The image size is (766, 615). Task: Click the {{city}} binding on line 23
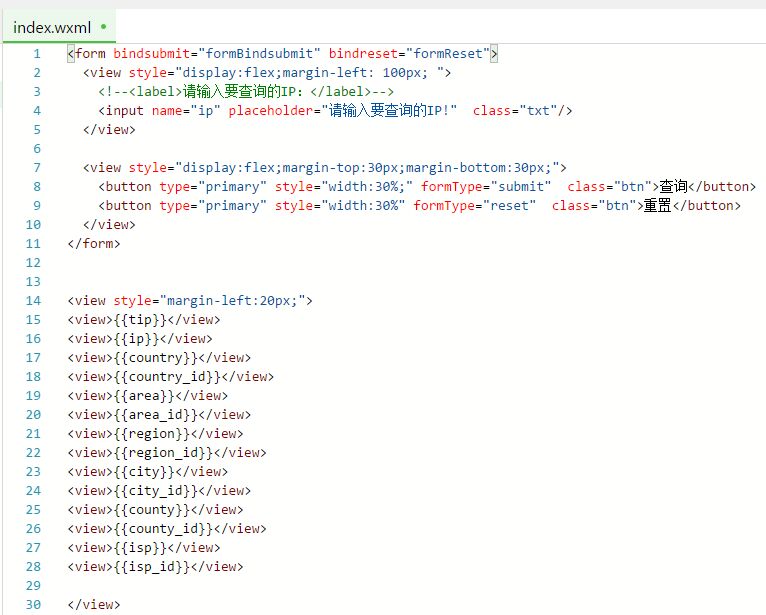tap(144, 472)
